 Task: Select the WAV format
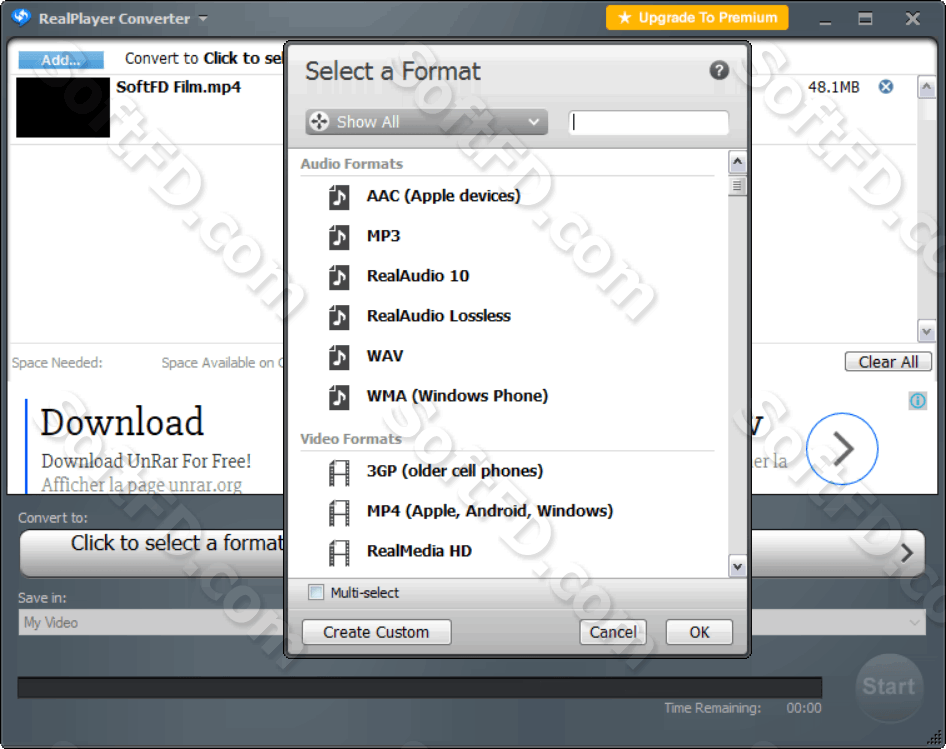(x=385, y=355)
